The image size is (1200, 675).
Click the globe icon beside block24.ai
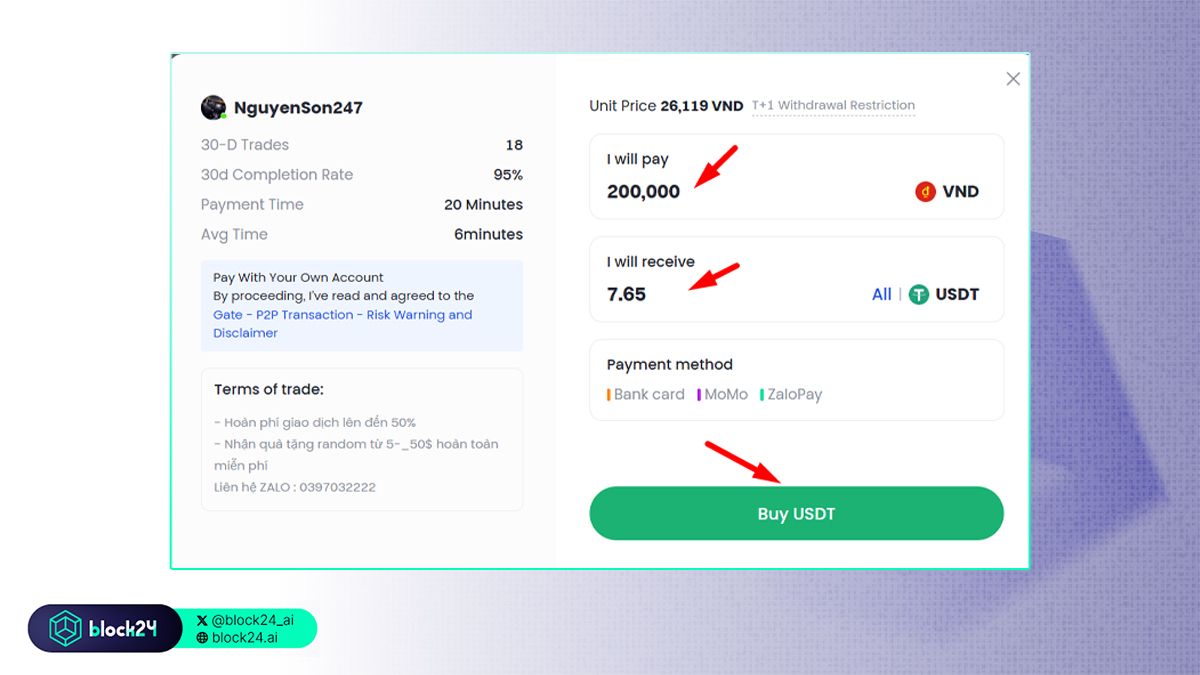(x=203, y=638)
